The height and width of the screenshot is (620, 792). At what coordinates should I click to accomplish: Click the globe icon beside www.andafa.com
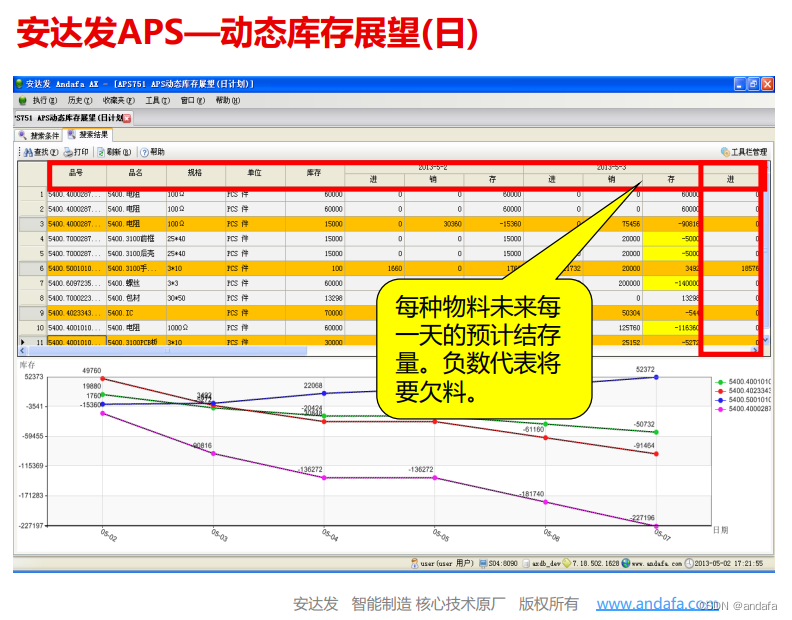[626, 563]
